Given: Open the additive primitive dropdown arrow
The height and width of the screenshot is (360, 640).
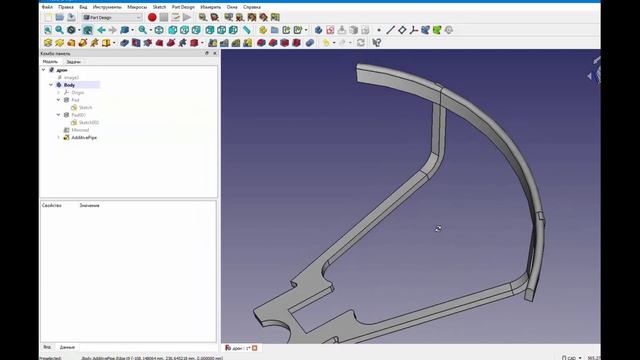Looking at the screenshot, I should (x=114, y=43).
